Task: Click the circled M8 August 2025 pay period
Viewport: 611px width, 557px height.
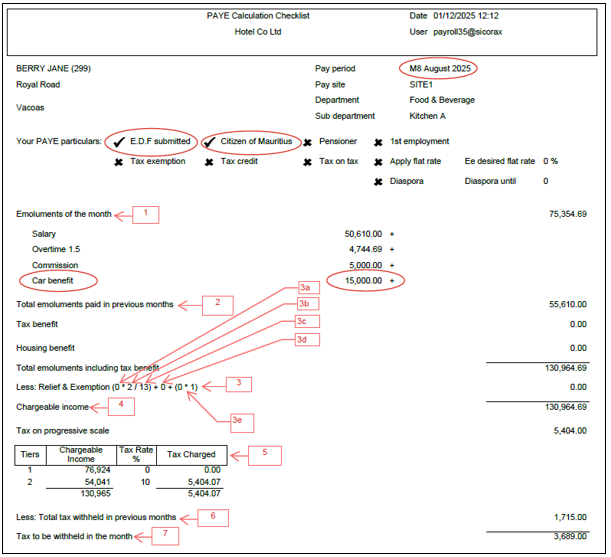Action: tap(437, 68)
